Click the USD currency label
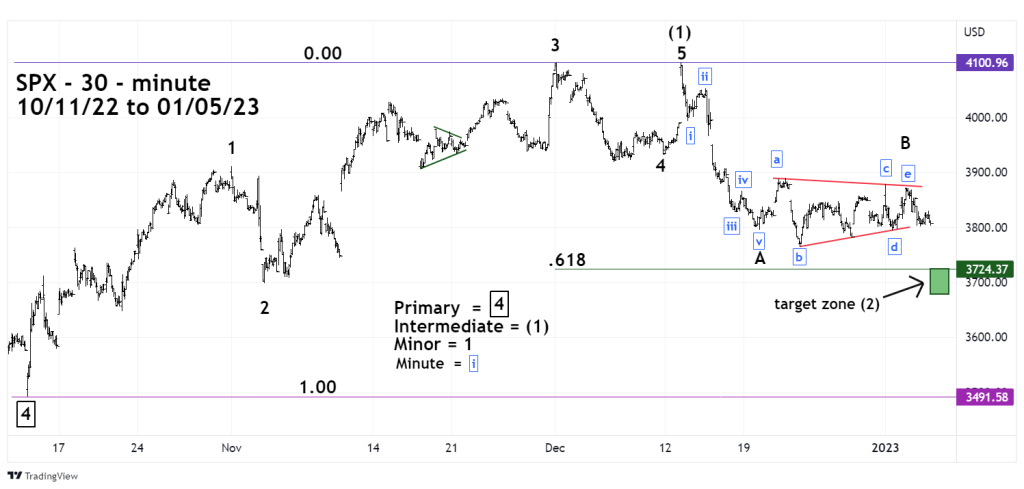 pos(975,32)
